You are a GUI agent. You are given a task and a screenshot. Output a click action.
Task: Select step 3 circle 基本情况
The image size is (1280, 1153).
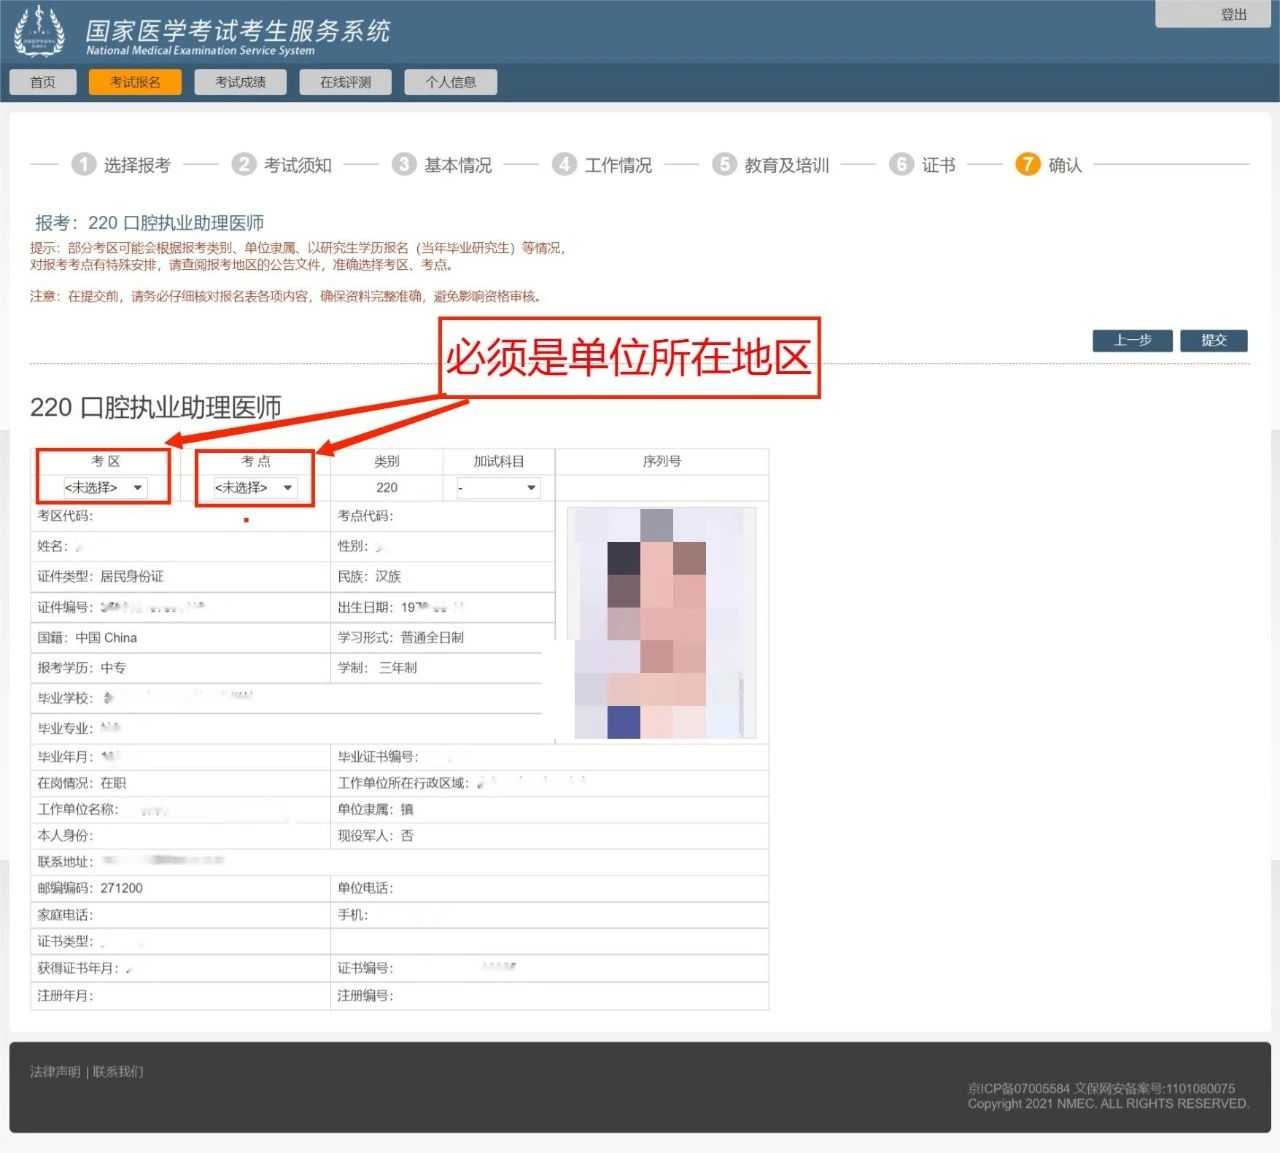pyautogui.click(x=404, y=164)
